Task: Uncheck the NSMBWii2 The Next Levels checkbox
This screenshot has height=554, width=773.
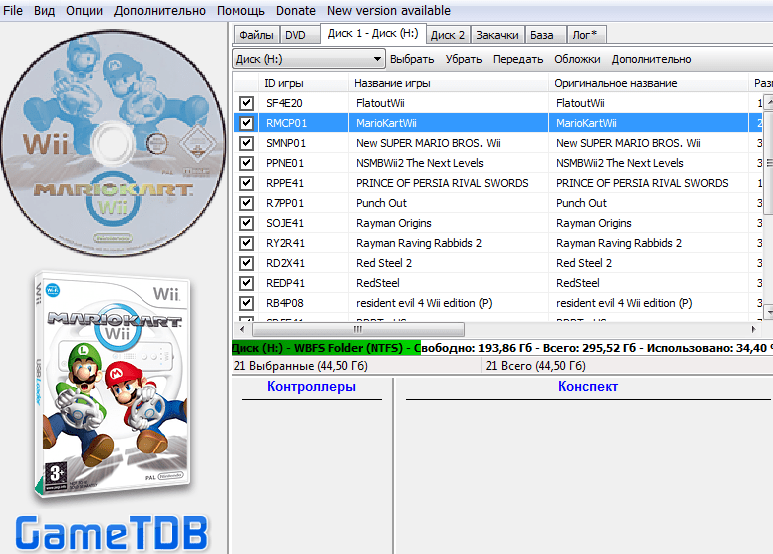Action: point(246,163)
